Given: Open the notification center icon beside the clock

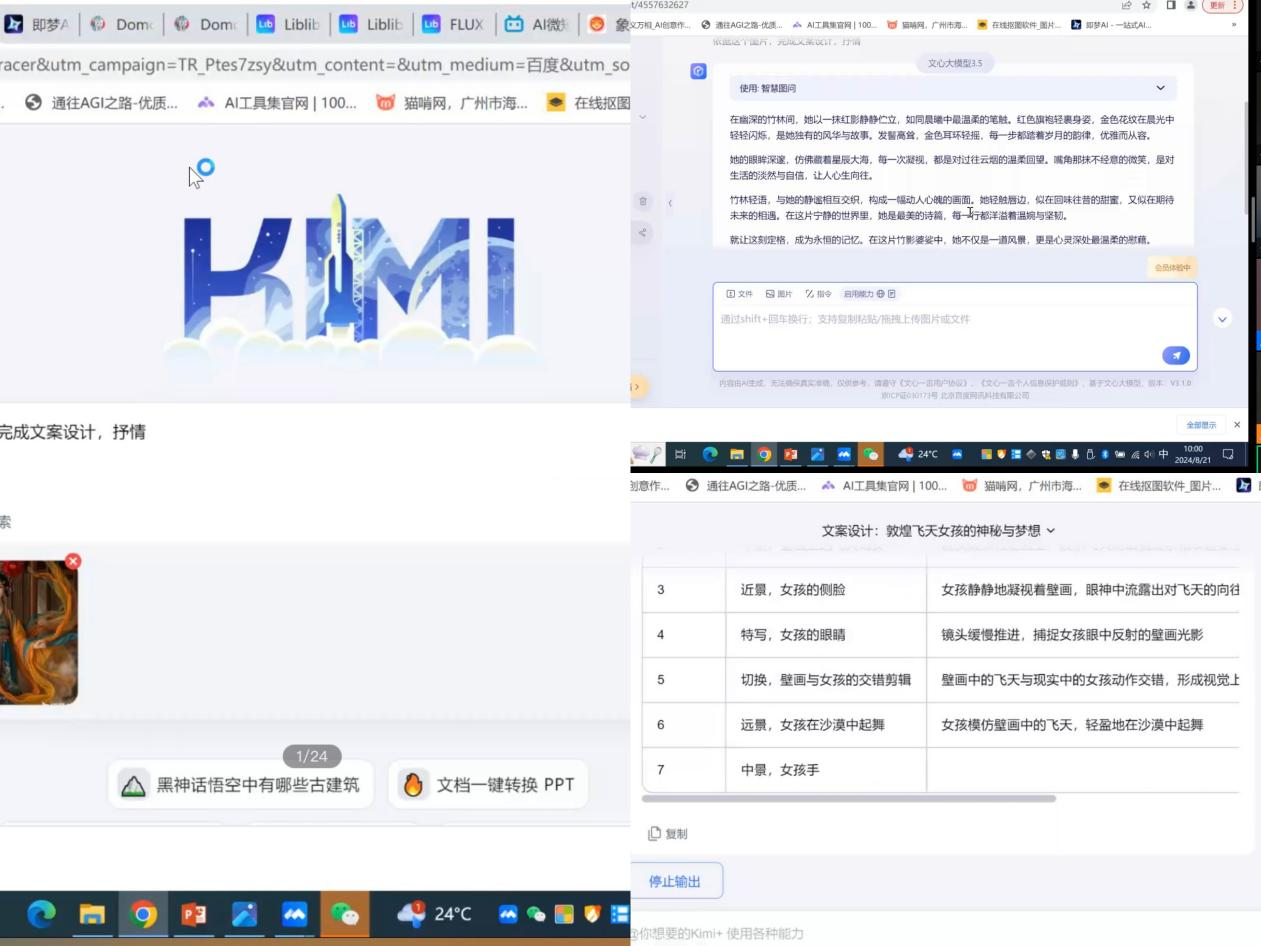Looking at the screenshot, I should 1228,454.
